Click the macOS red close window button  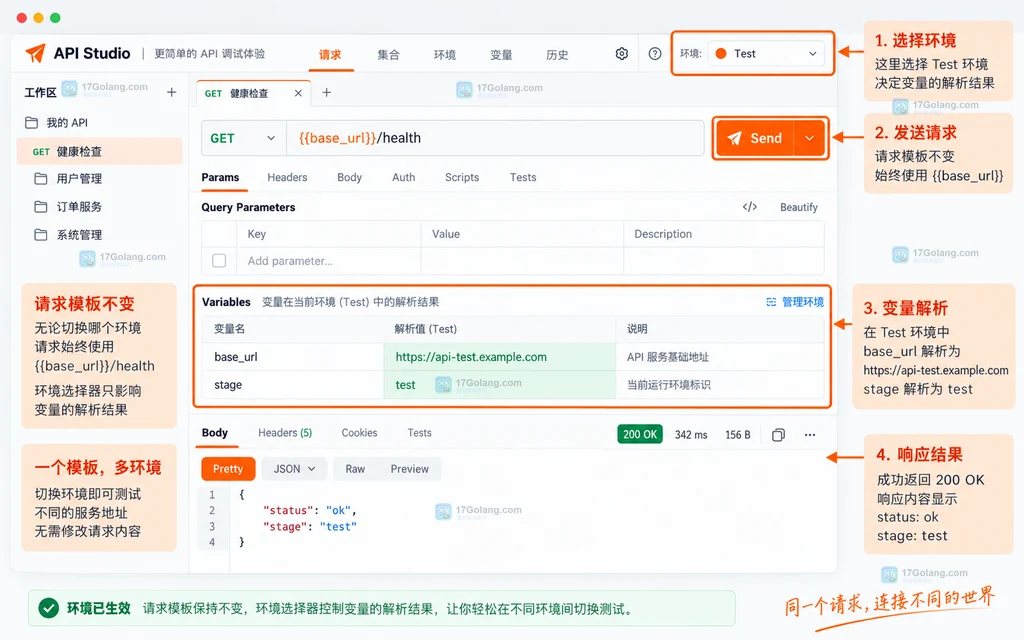(x=22, y=18)
